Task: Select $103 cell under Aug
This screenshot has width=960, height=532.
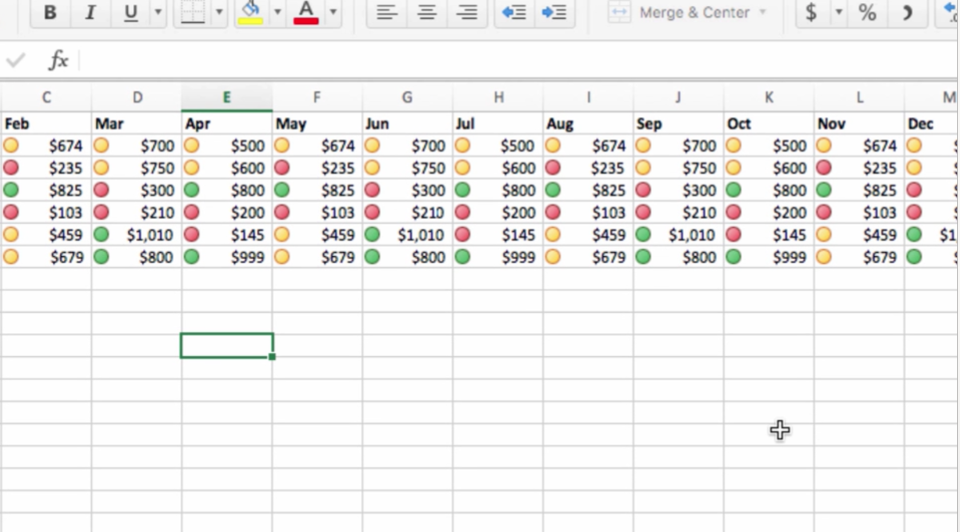Action: pos(588,212)
